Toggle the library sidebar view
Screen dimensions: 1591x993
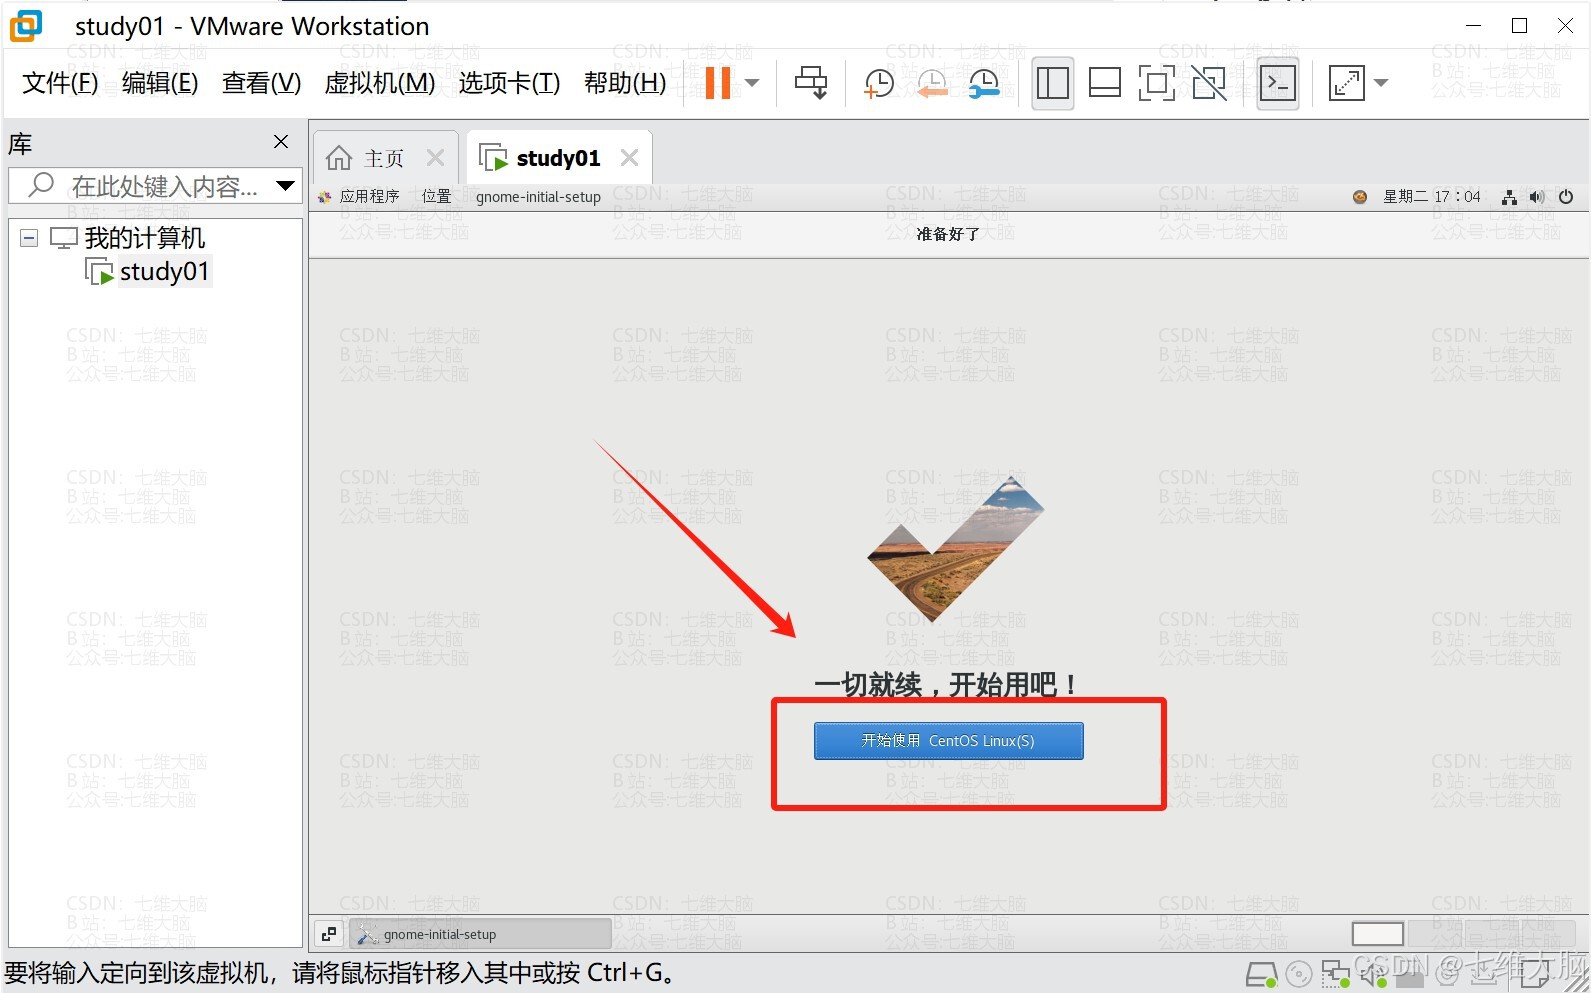[1052, 83]
